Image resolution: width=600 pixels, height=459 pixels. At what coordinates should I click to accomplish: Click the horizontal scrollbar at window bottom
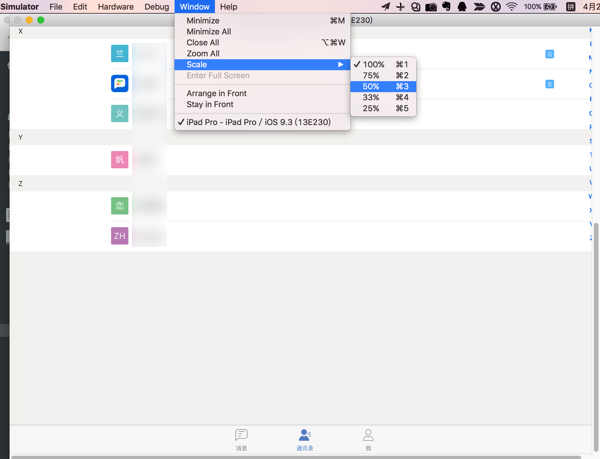pyautogui.click(x=296, y=457)
